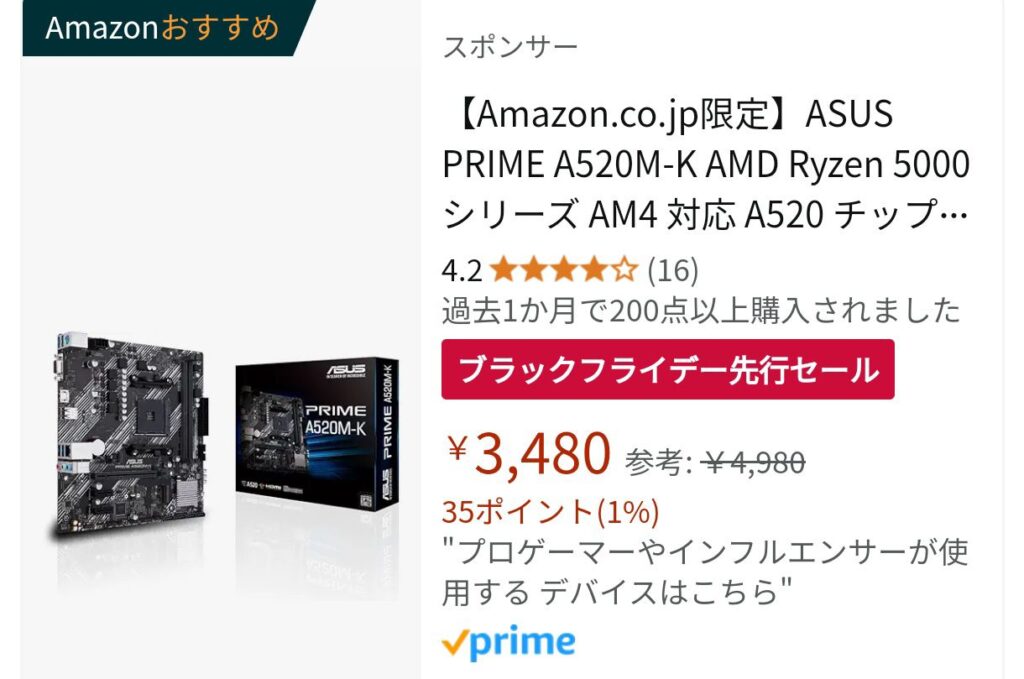Click the empty fifth star
The width and height of the screenshot is (1024, 679).
(x=624, y=270)
